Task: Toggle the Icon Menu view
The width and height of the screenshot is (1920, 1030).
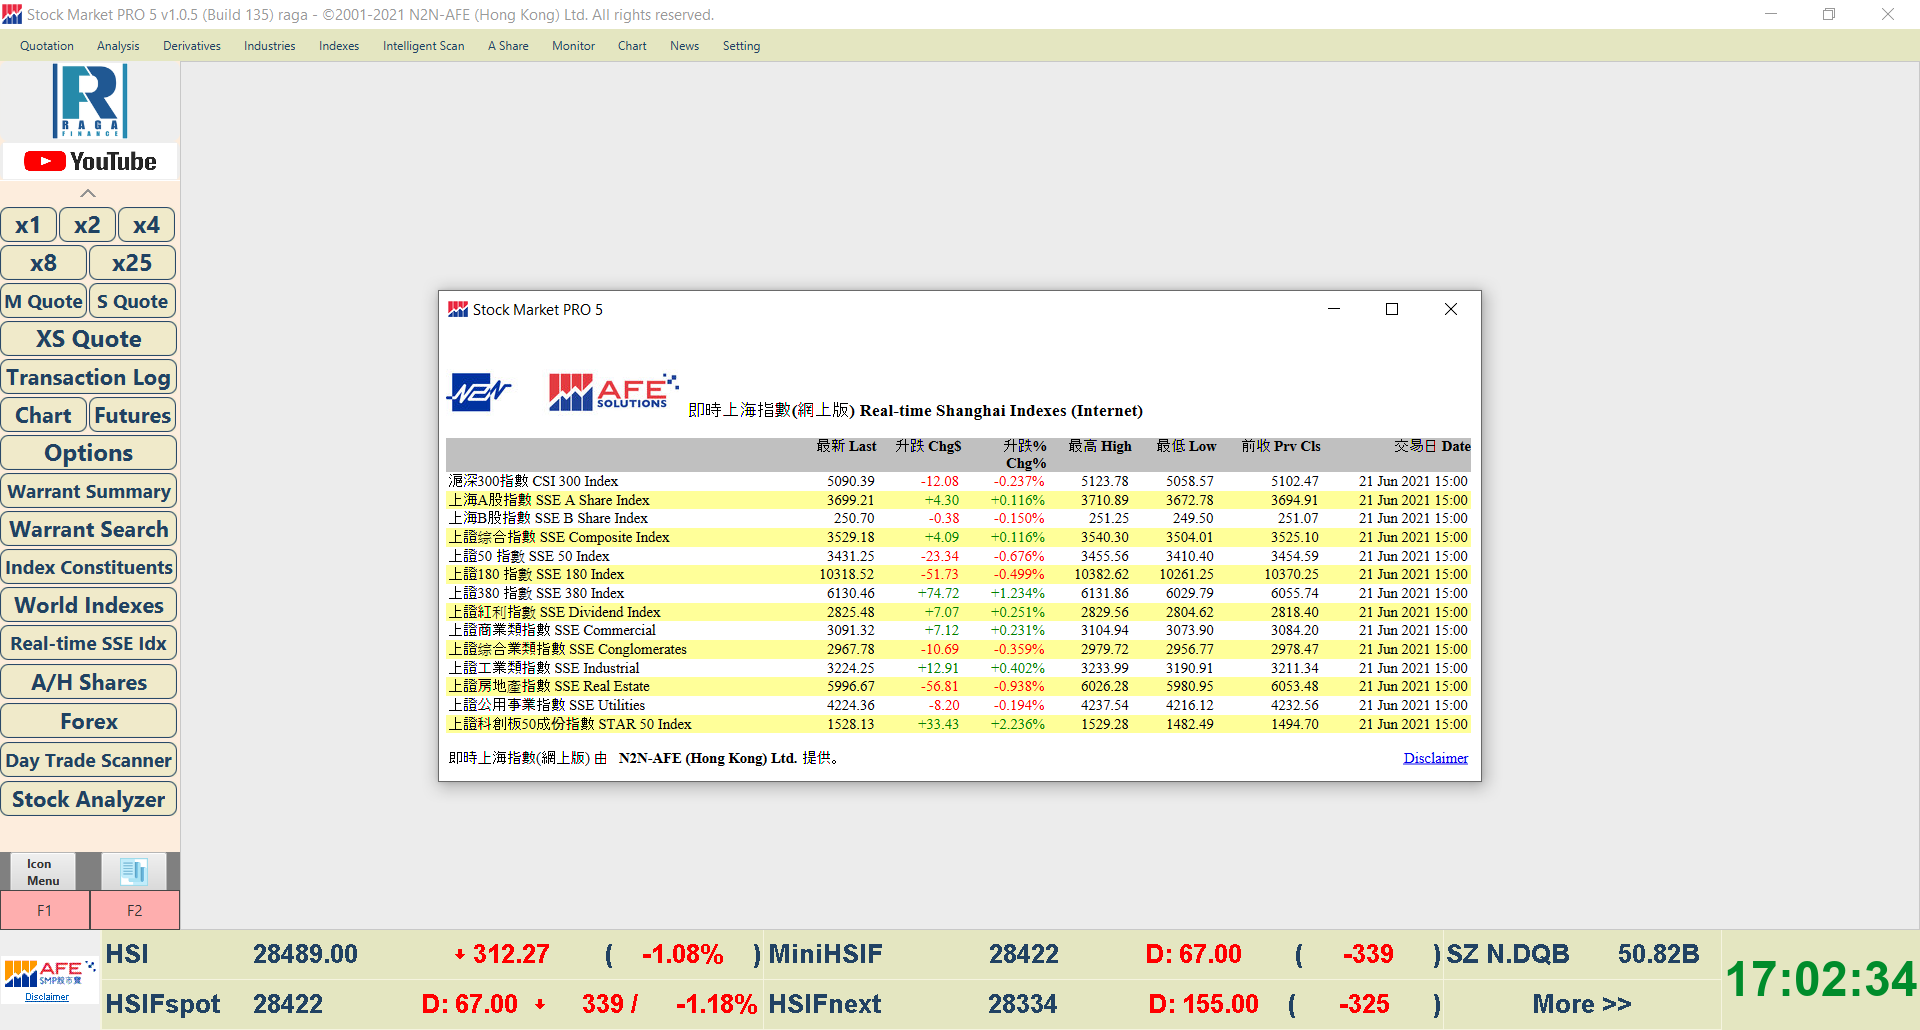Action: click(x=42, y=871)
